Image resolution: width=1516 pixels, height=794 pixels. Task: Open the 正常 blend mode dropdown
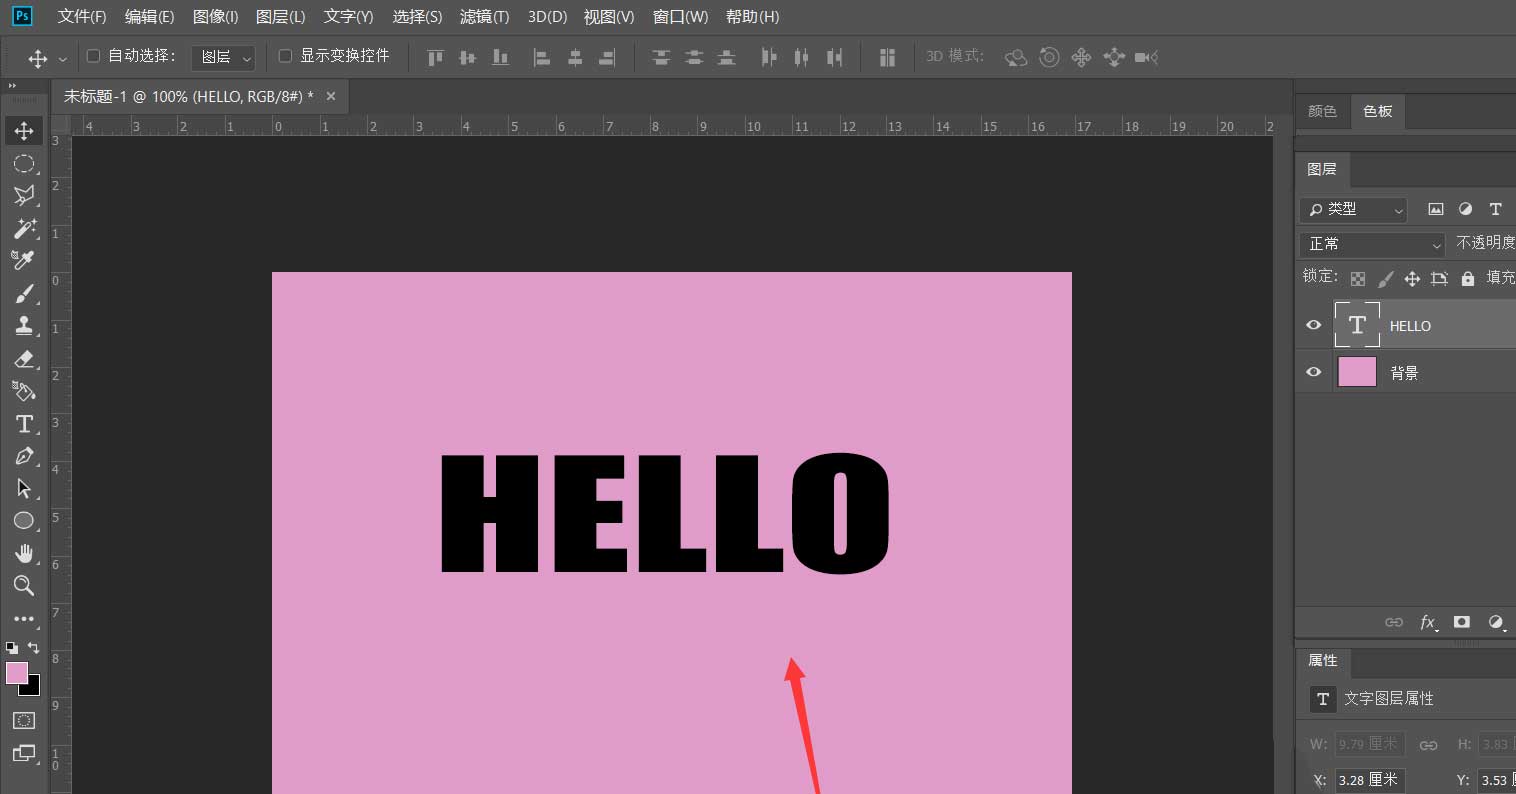[1373, 244]
